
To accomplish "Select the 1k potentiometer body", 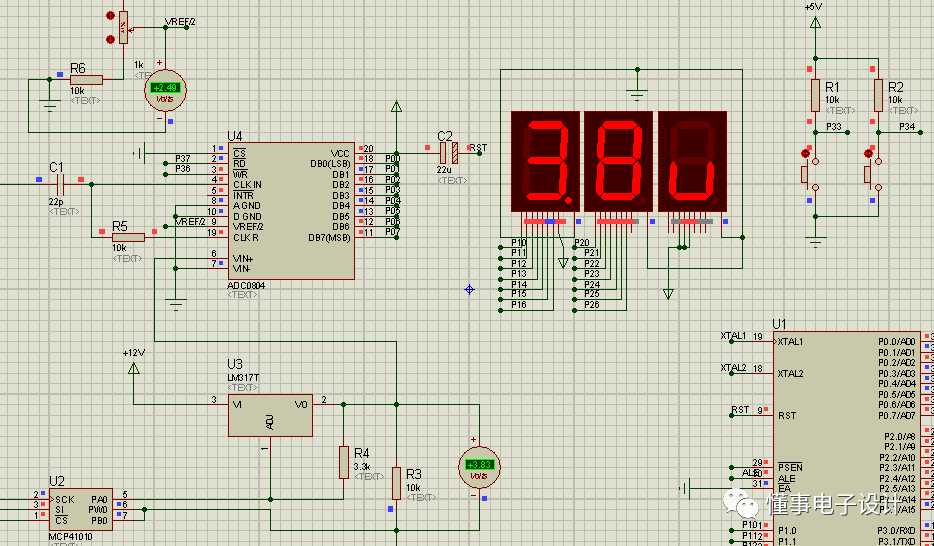I will [123, 28].
